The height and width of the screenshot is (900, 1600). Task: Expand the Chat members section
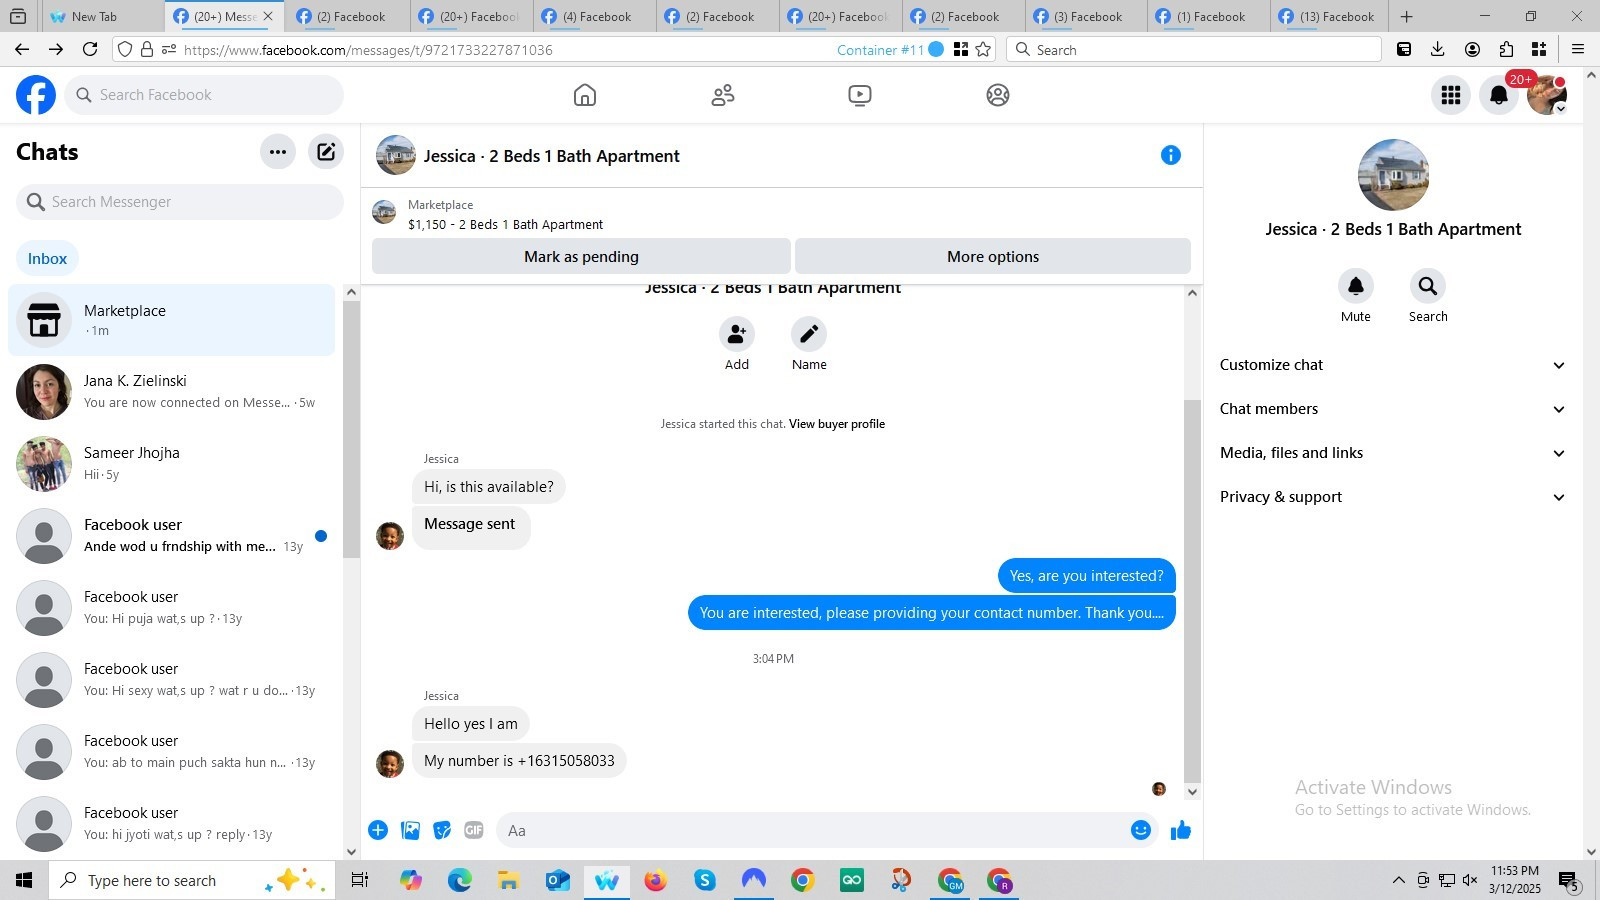[1393, 409]
